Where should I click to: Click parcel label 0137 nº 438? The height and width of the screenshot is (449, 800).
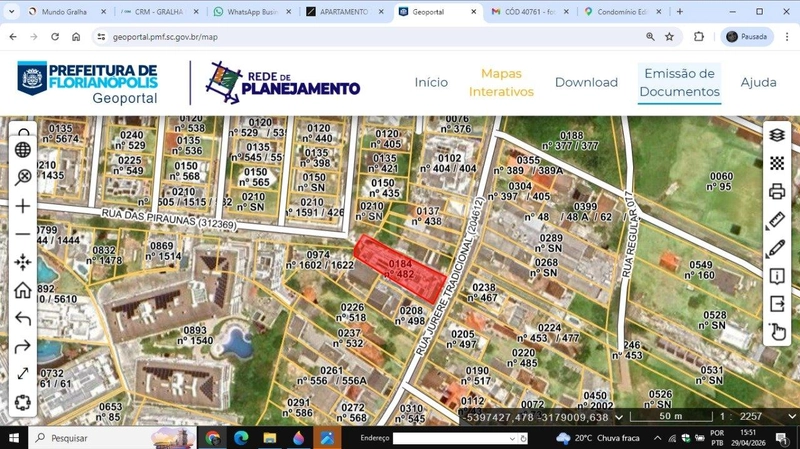click(x=427, y=216)
